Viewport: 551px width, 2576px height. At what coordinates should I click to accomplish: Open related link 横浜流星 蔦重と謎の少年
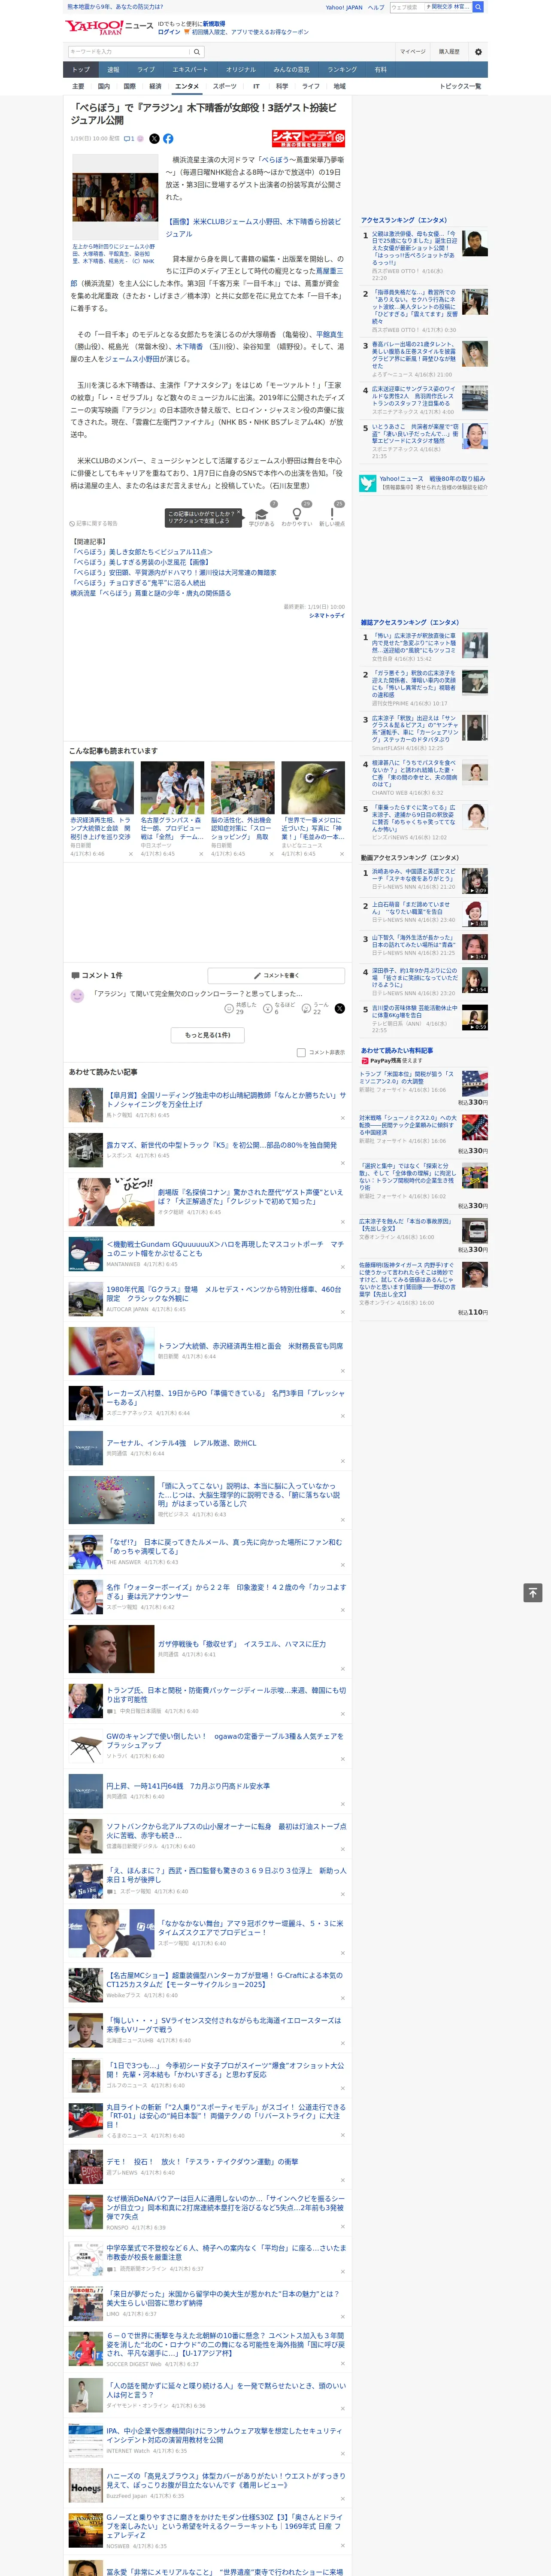(x=150, y=593)
